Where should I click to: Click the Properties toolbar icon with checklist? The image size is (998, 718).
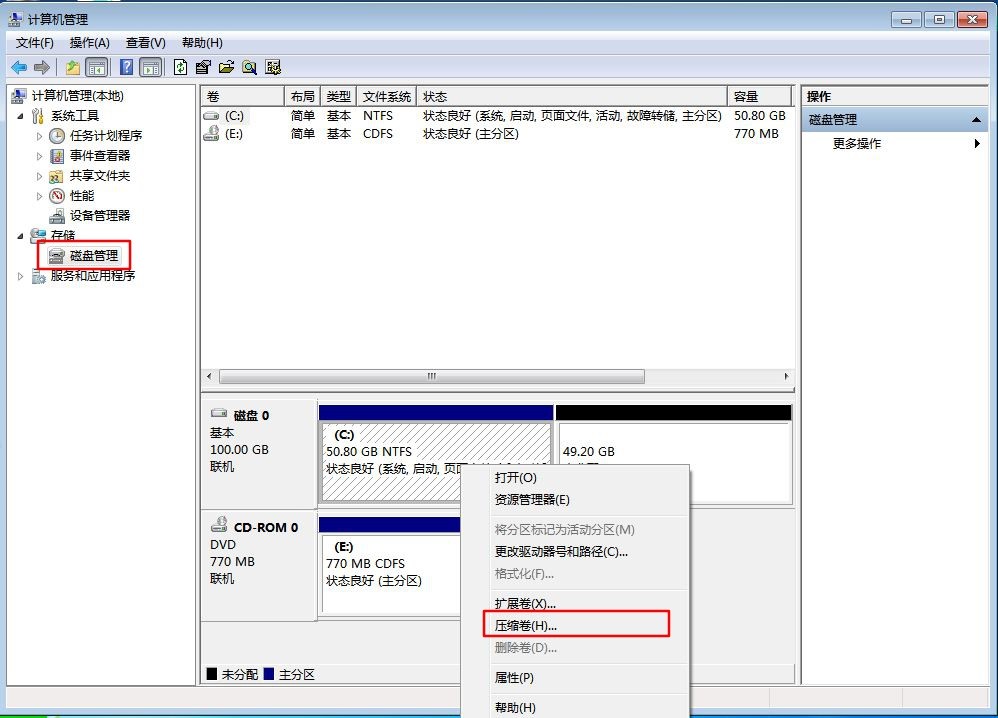203,67
